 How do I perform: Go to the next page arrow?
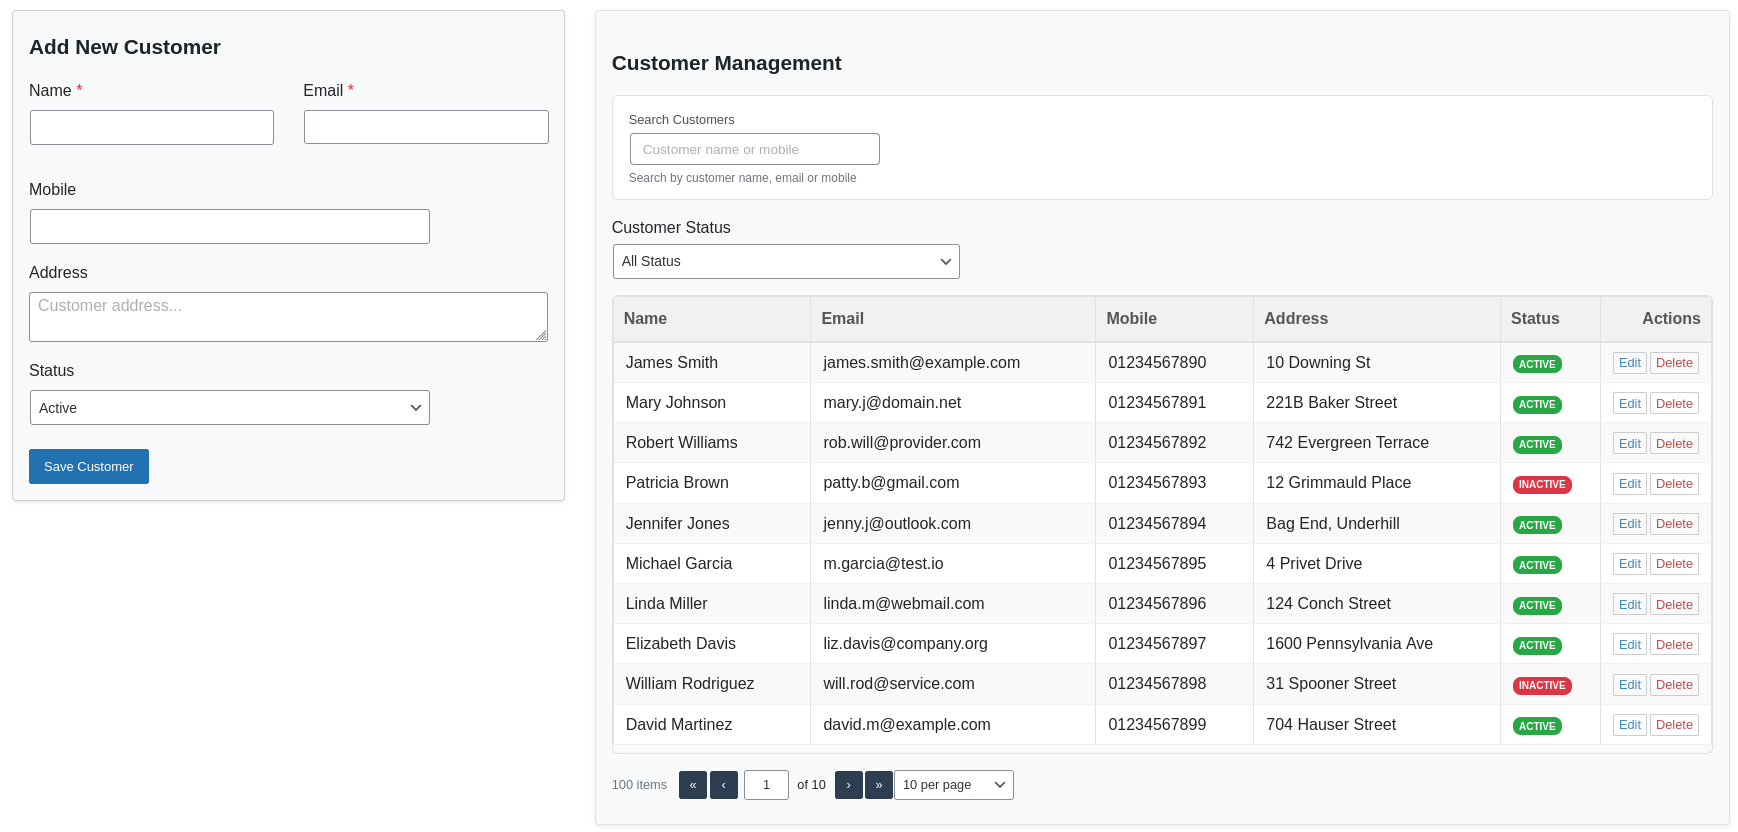coord(848,785)
